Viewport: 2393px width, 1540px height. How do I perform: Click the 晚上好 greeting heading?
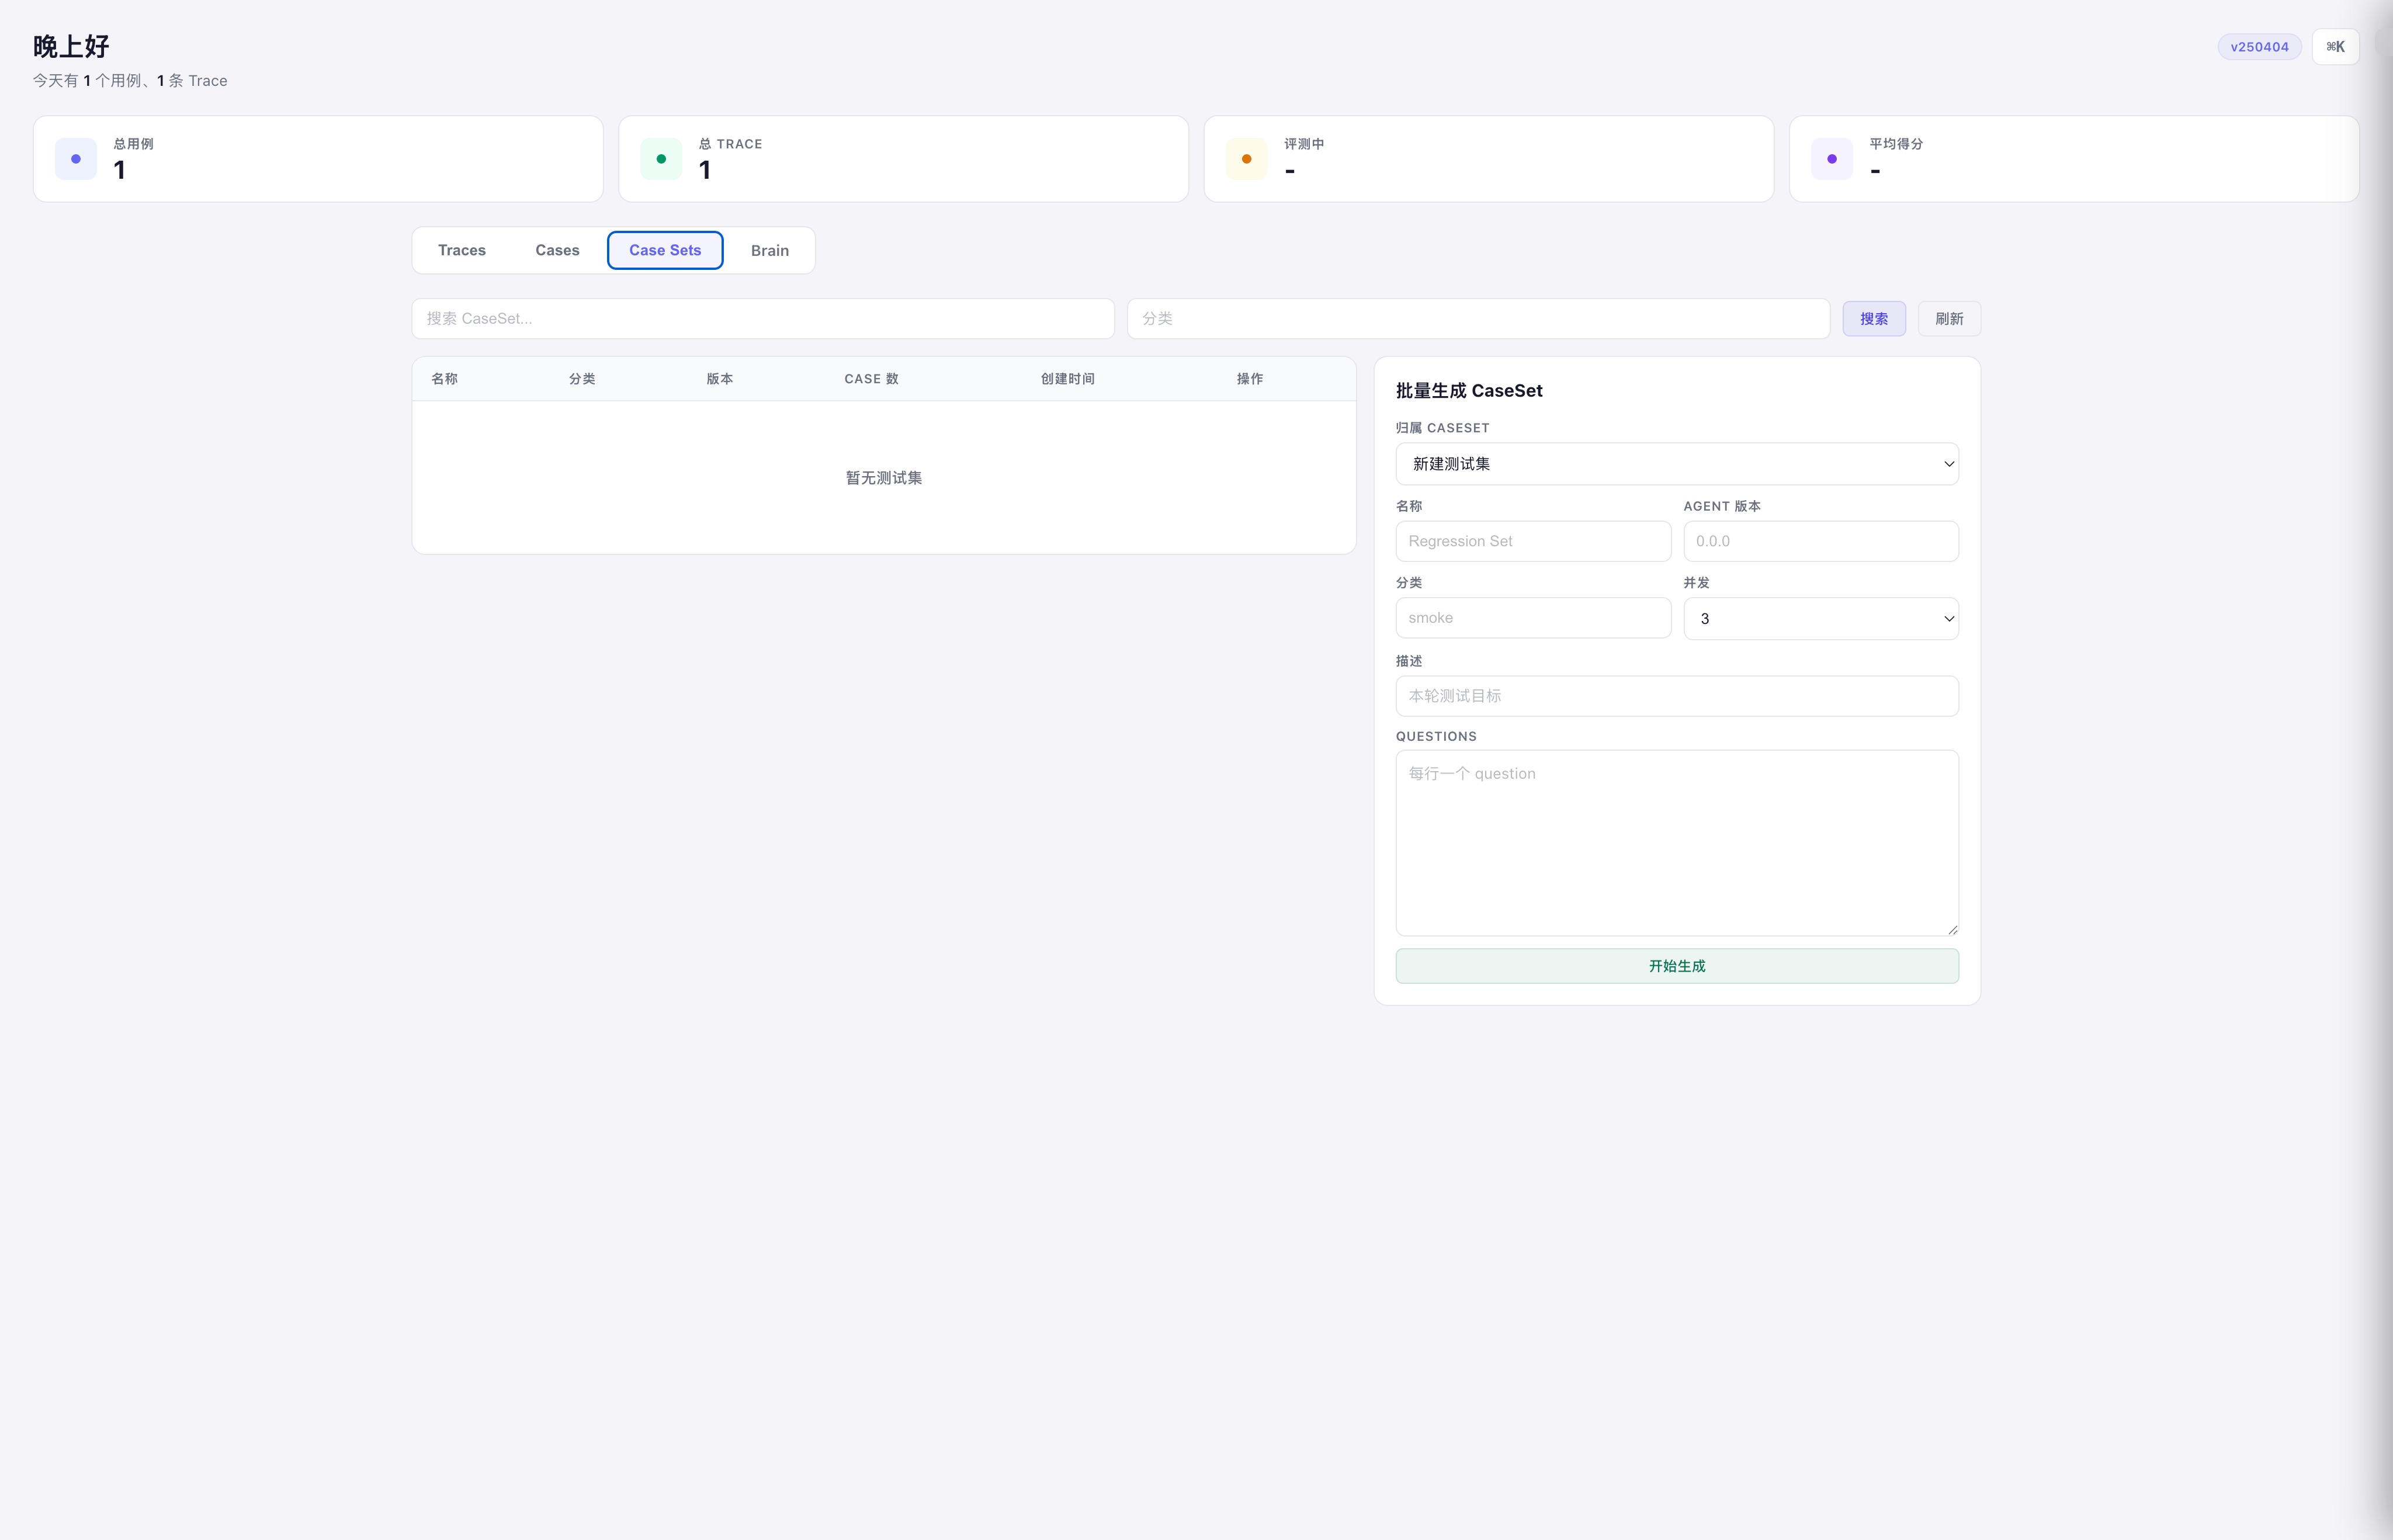coord(71,46)
